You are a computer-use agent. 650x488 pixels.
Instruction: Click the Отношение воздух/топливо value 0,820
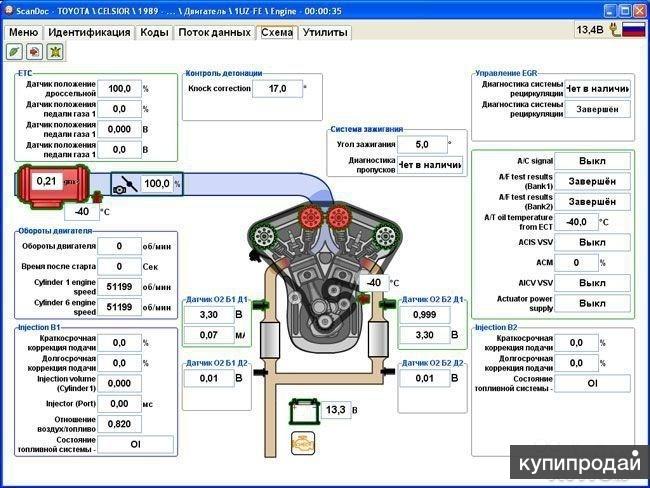pos(119,424)
